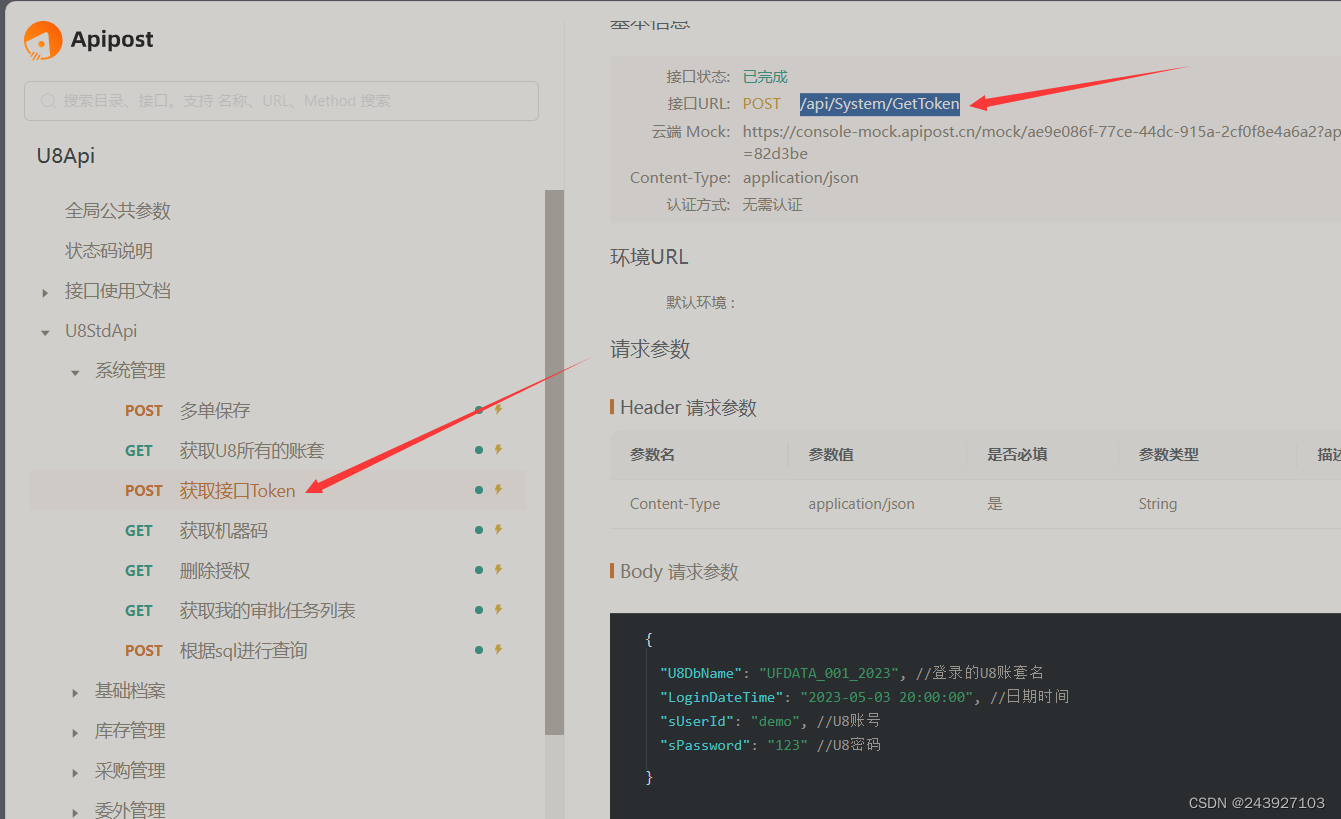
Task: Click the Header 请求参数 section heading
Action: click(688, 408)
